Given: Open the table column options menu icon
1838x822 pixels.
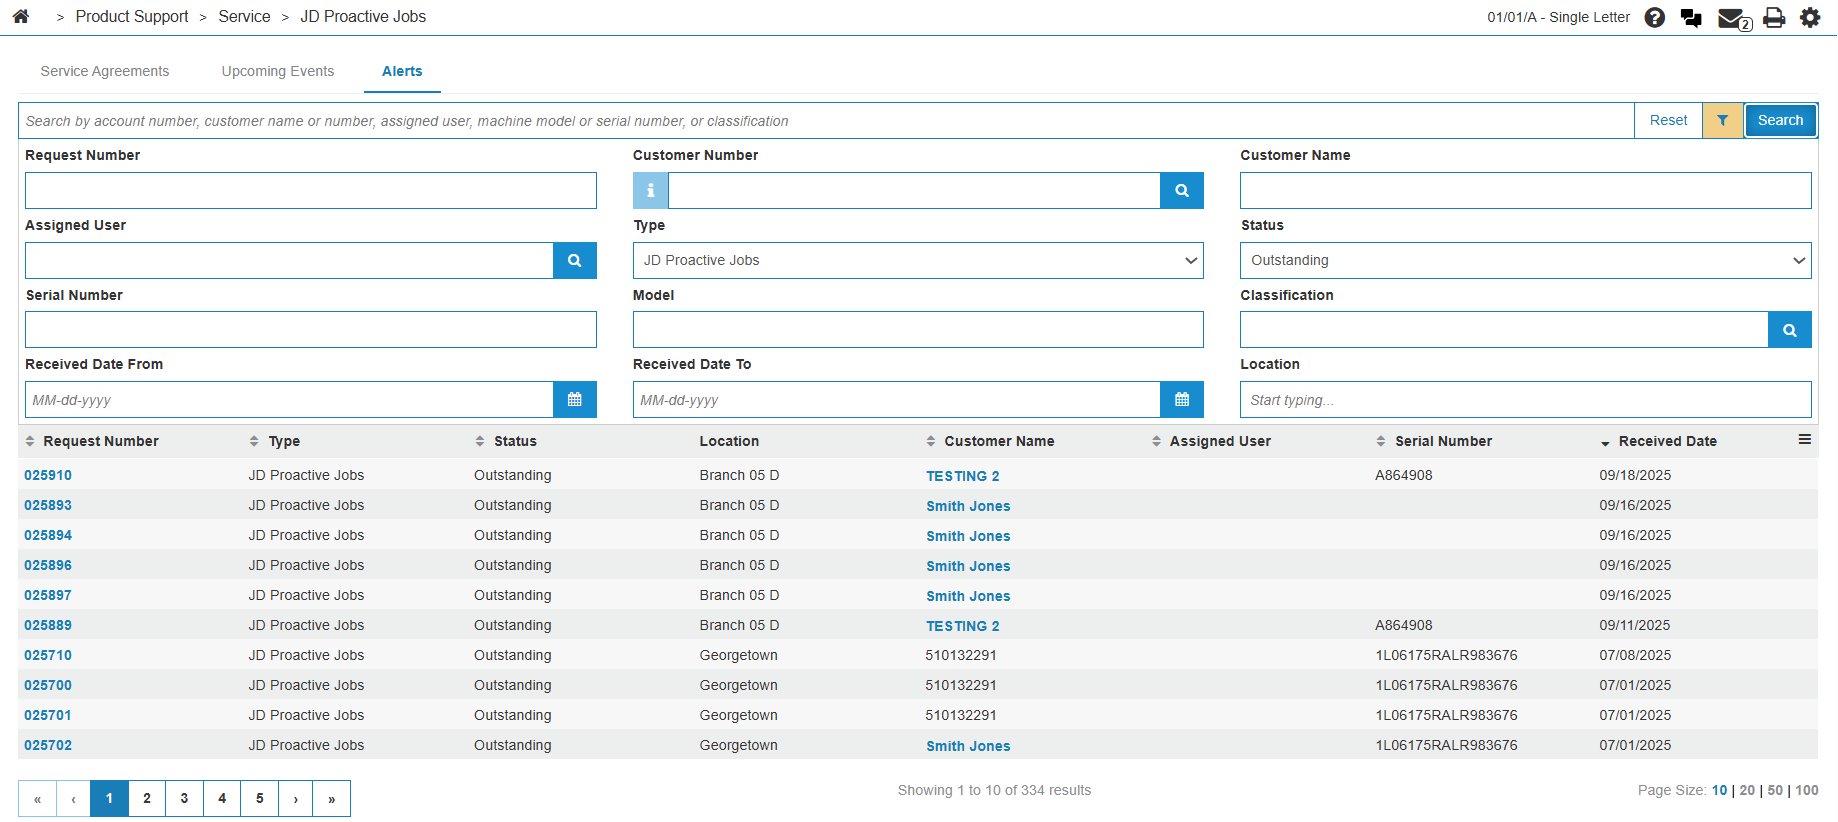Looking at the screenshot, I should tap(1804, 440).
